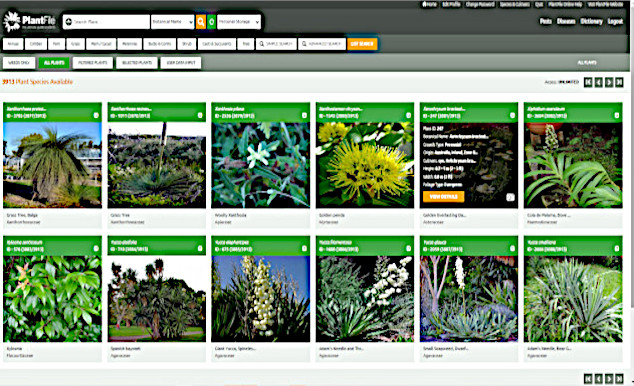Click the orange magnifier search icon

pos(201,22)
